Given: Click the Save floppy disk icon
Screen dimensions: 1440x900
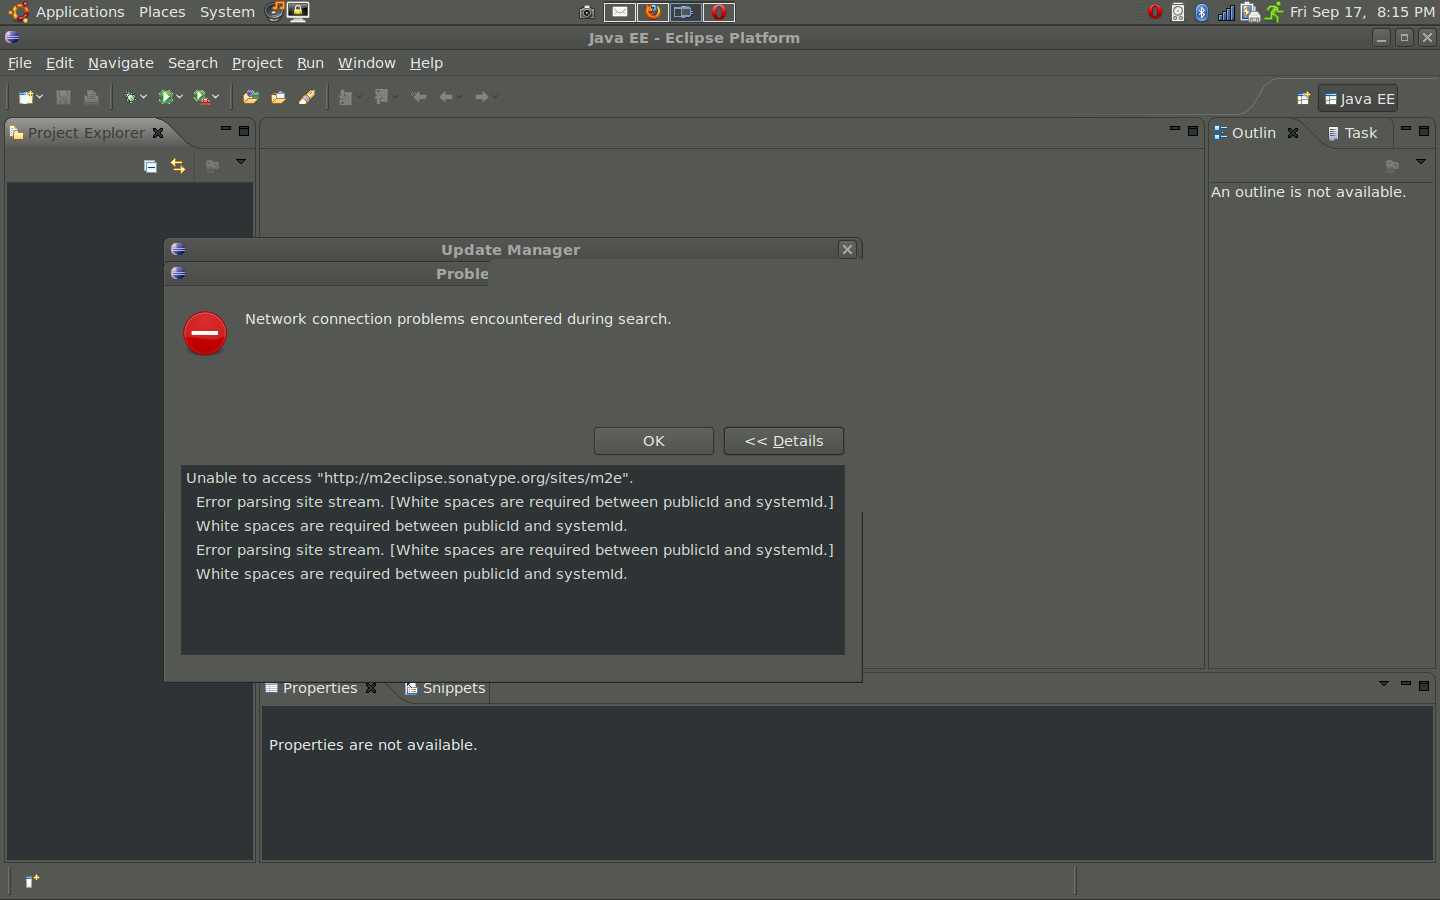Looking at the screenshot, I should [x=63, y=97].
